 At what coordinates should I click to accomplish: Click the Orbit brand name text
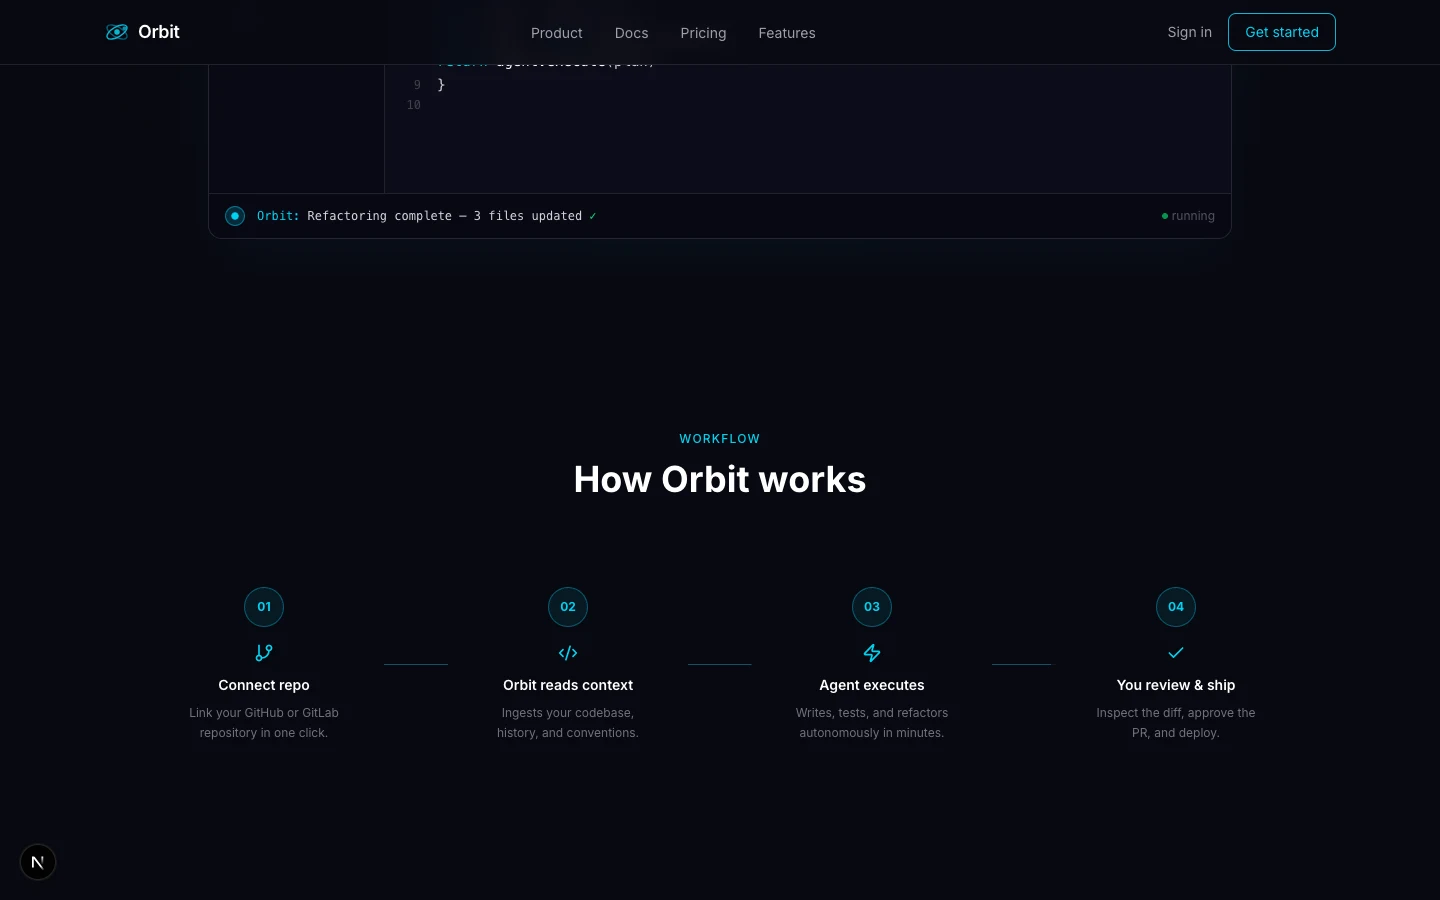pos(159,32)
